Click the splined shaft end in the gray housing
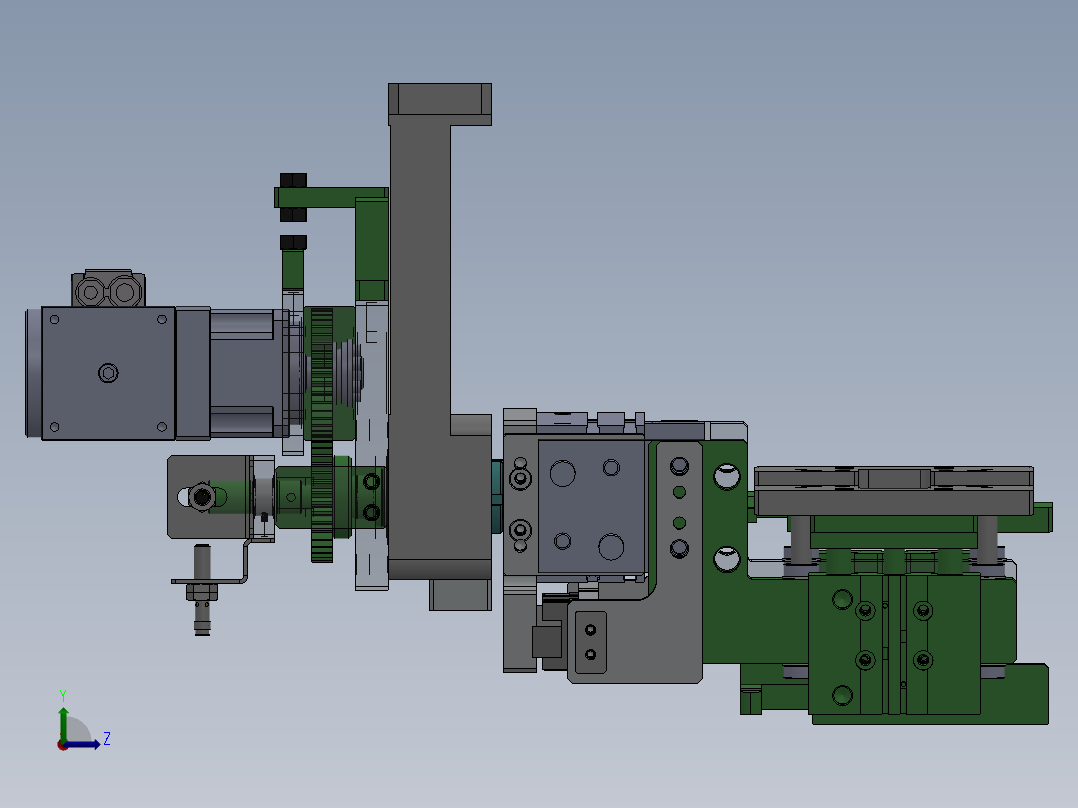 point(201,496)
